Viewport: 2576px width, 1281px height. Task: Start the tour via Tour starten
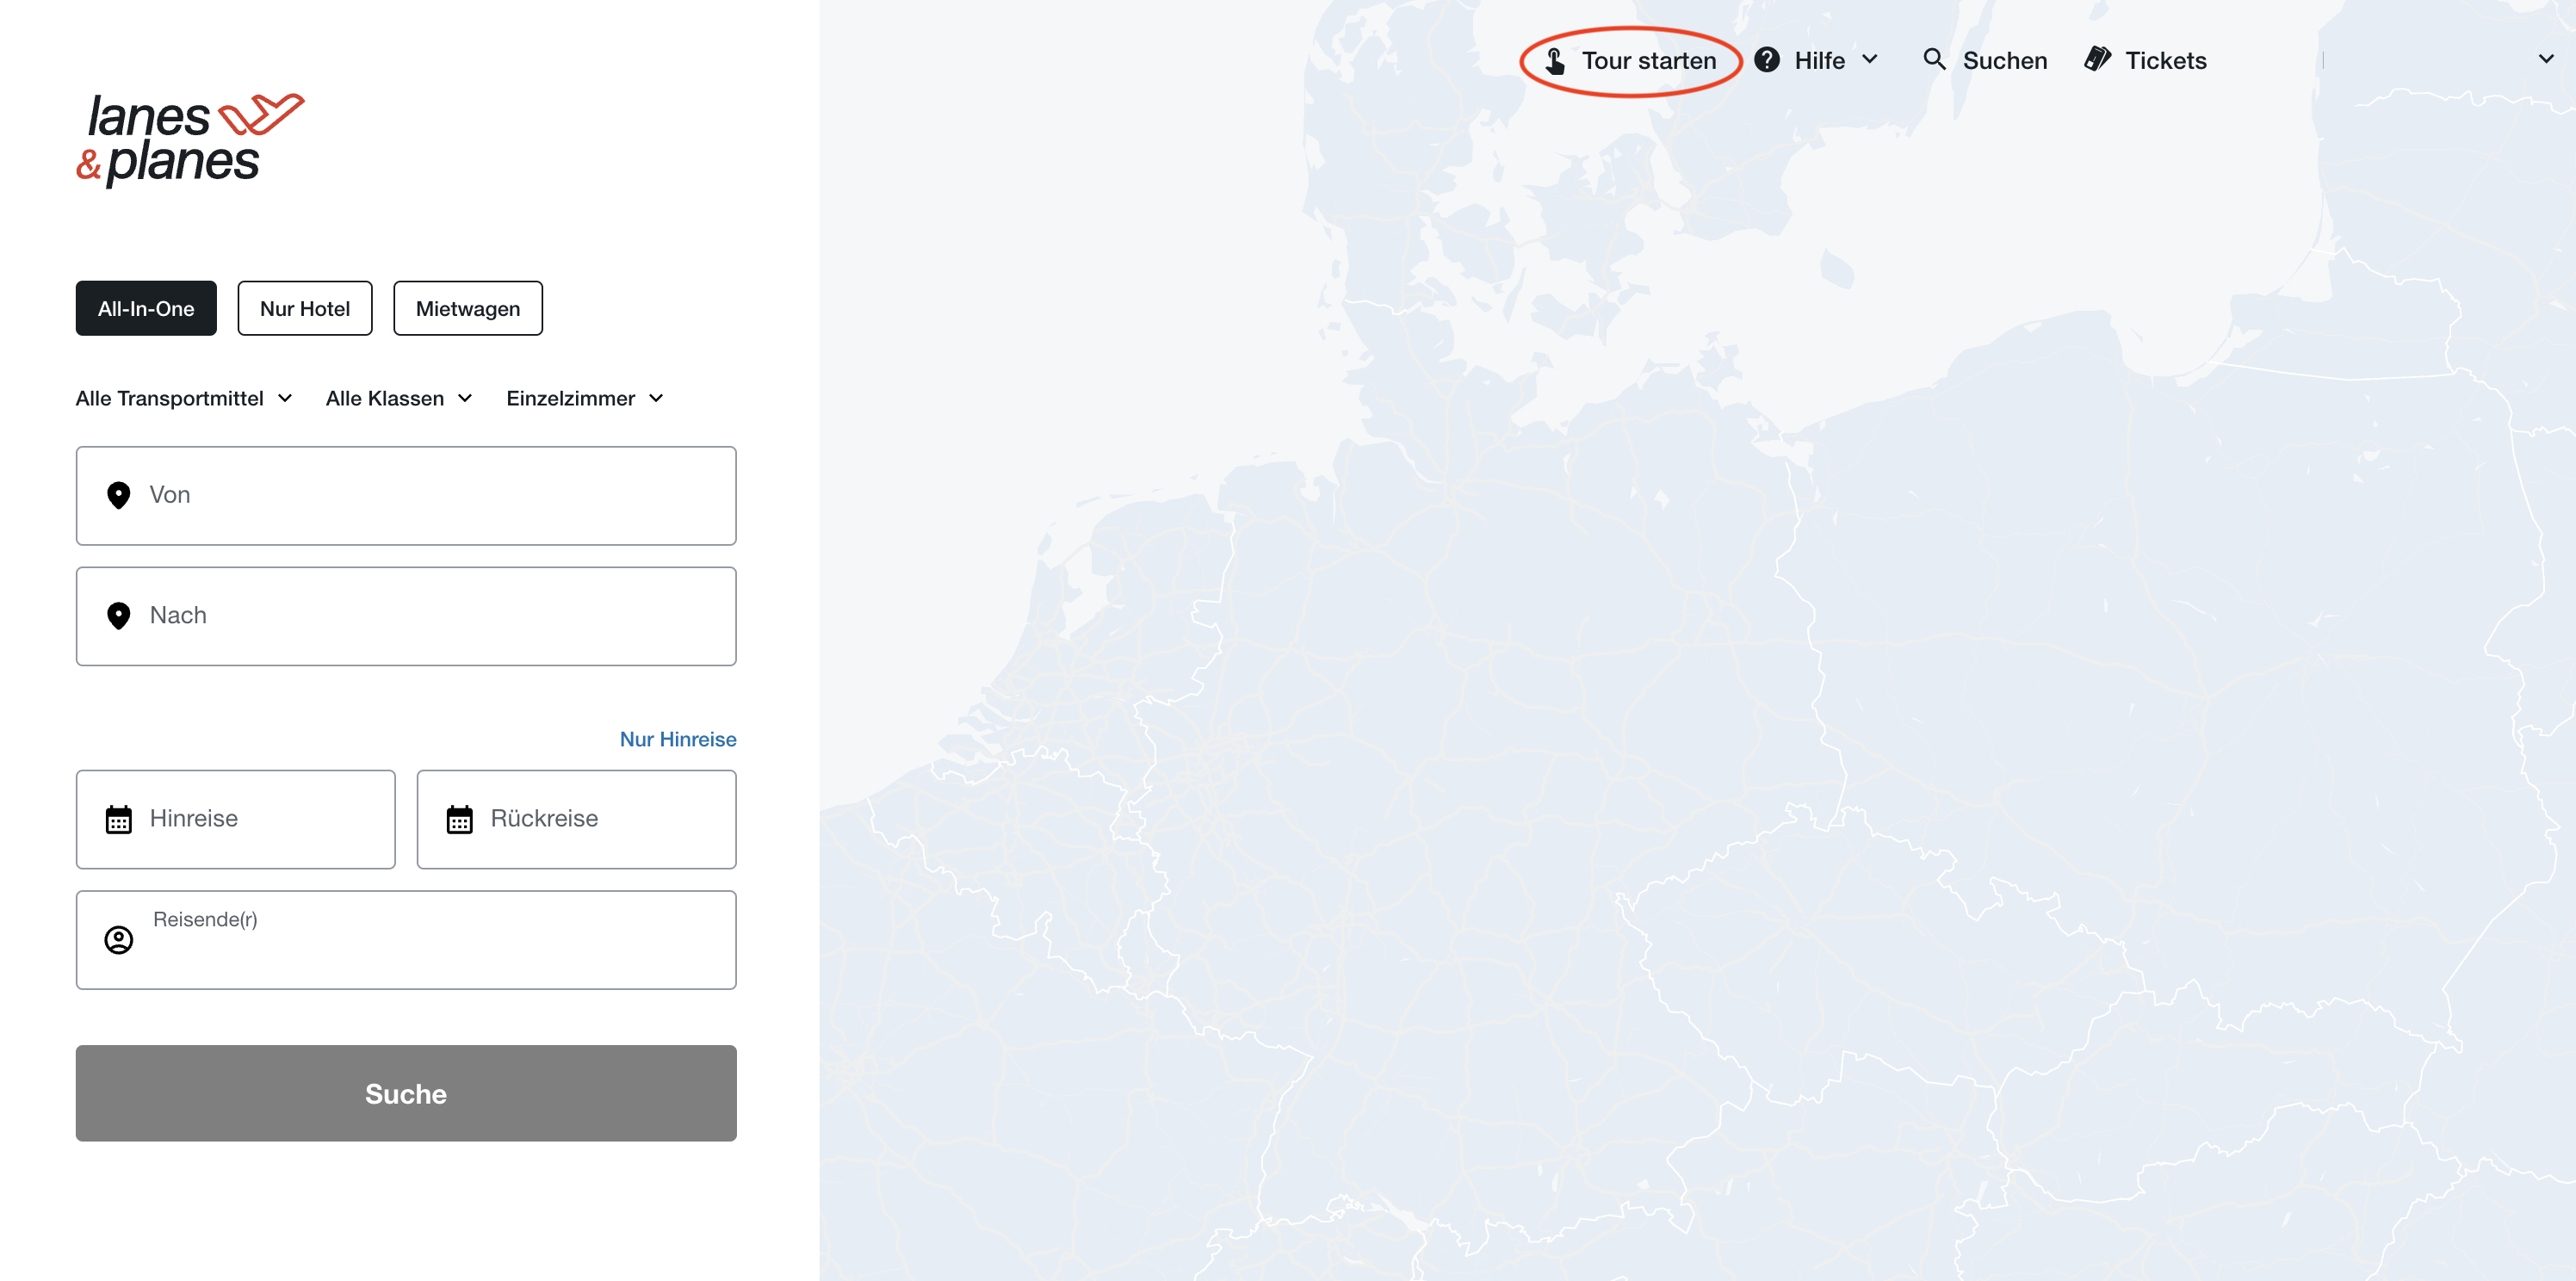pos(1631,61)
